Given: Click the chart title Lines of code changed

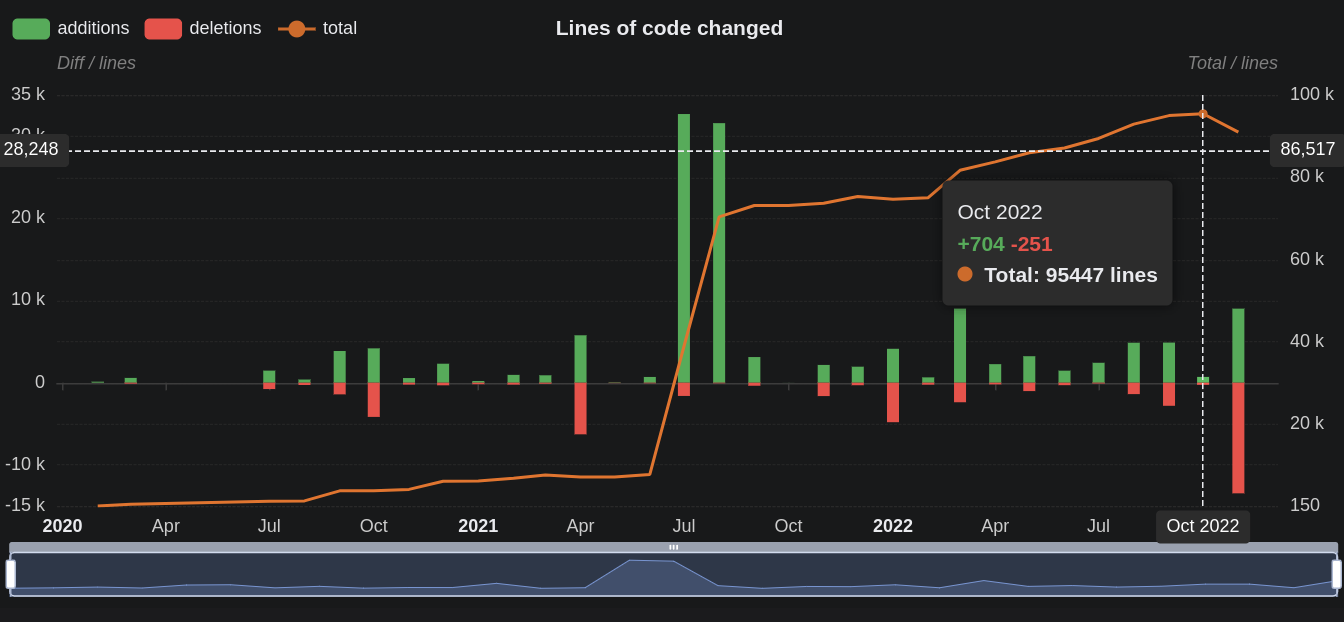Looking at the screenshot, I should coord(669,28).
